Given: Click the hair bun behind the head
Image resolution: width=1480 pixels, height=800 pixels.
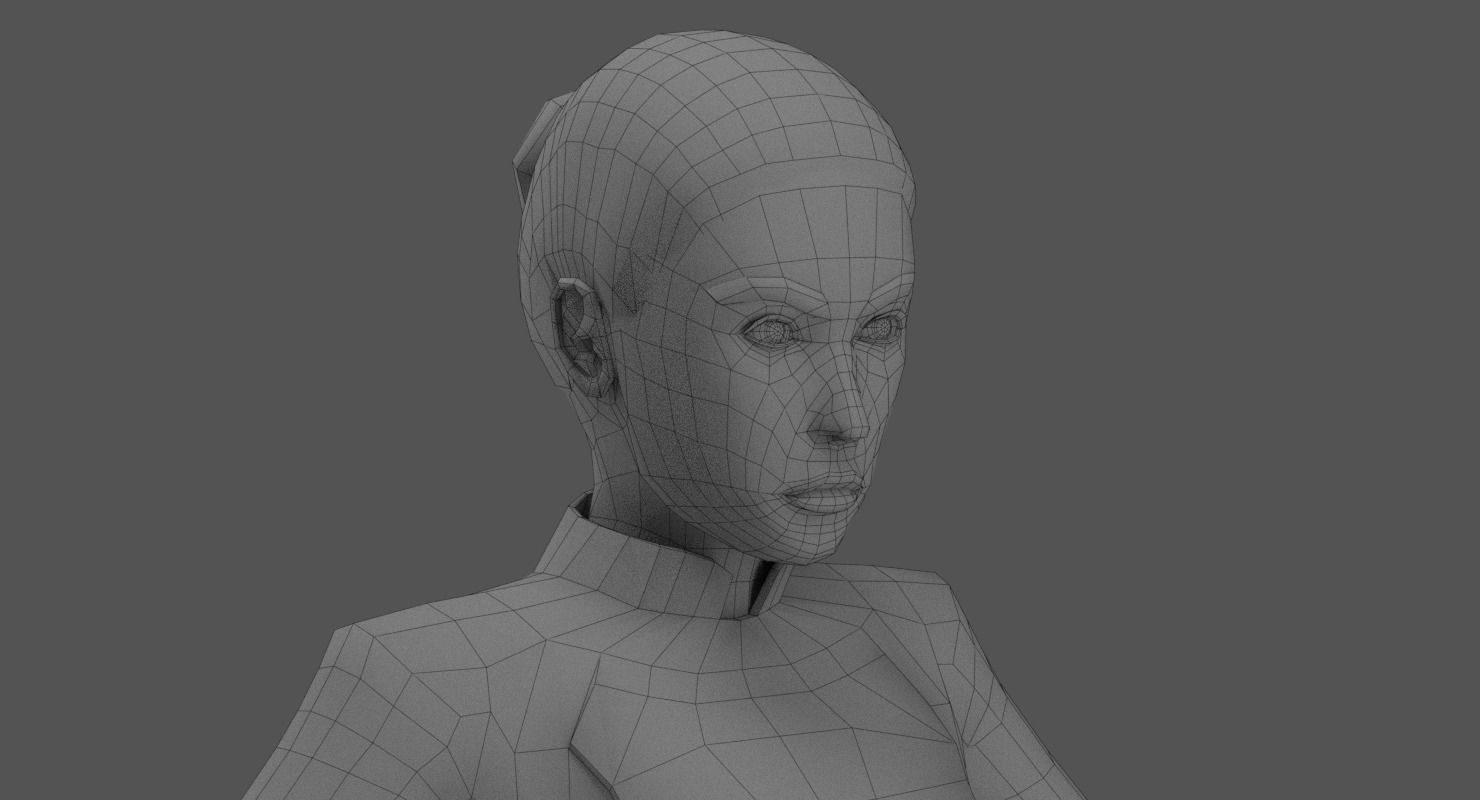Looking at the screenshot, I should click(538, 140).
